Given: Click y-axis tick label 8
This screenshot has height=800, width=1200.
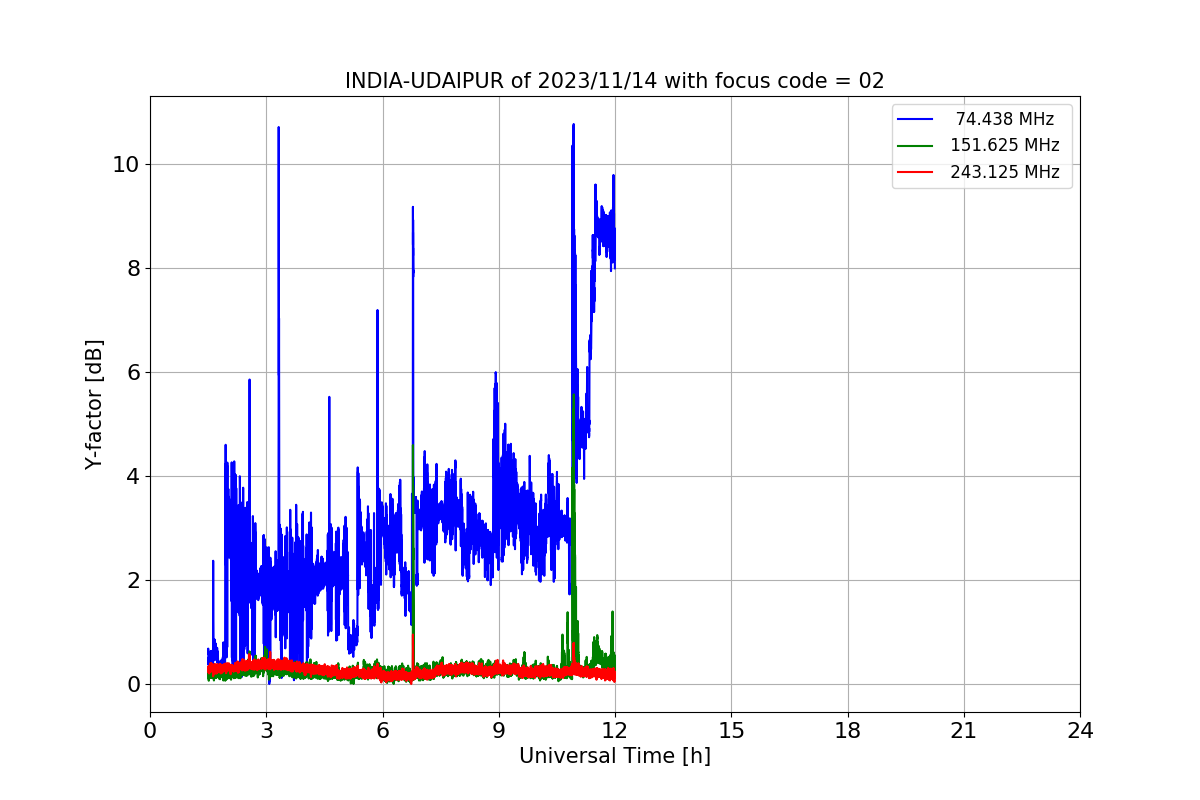Looking at the screenshot, I should coord(132,268).
